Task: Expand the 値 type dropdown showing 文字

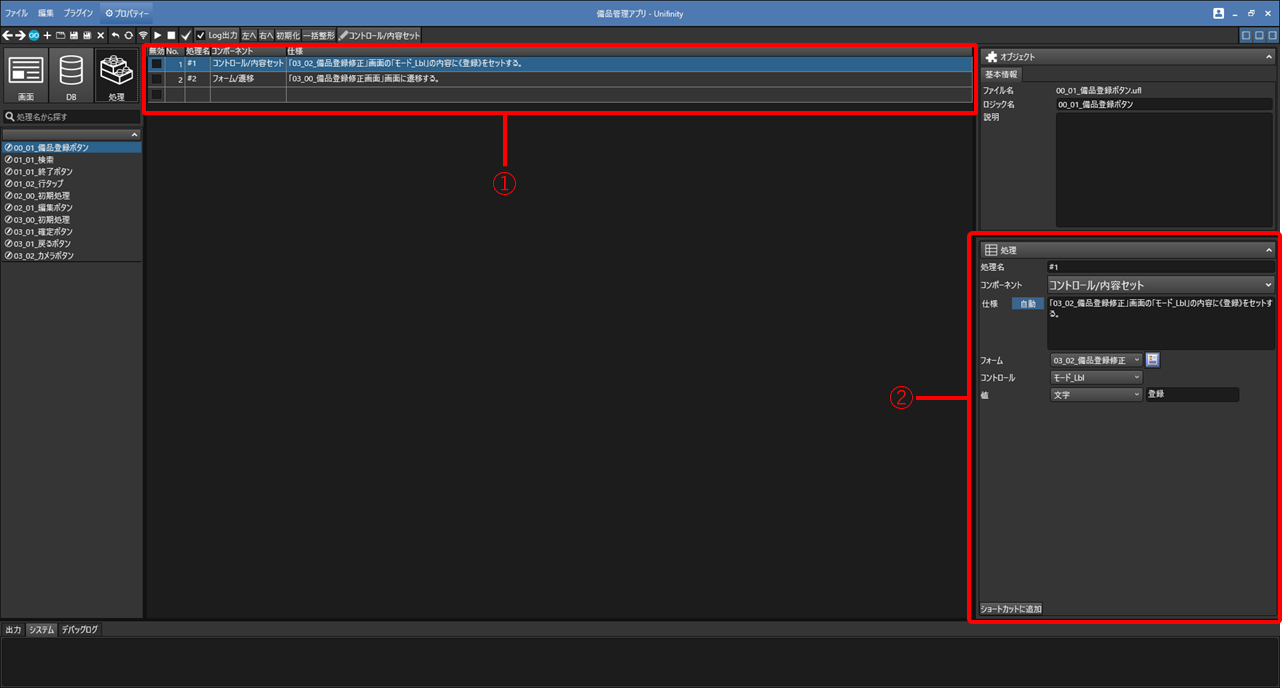Action: 1095,395
